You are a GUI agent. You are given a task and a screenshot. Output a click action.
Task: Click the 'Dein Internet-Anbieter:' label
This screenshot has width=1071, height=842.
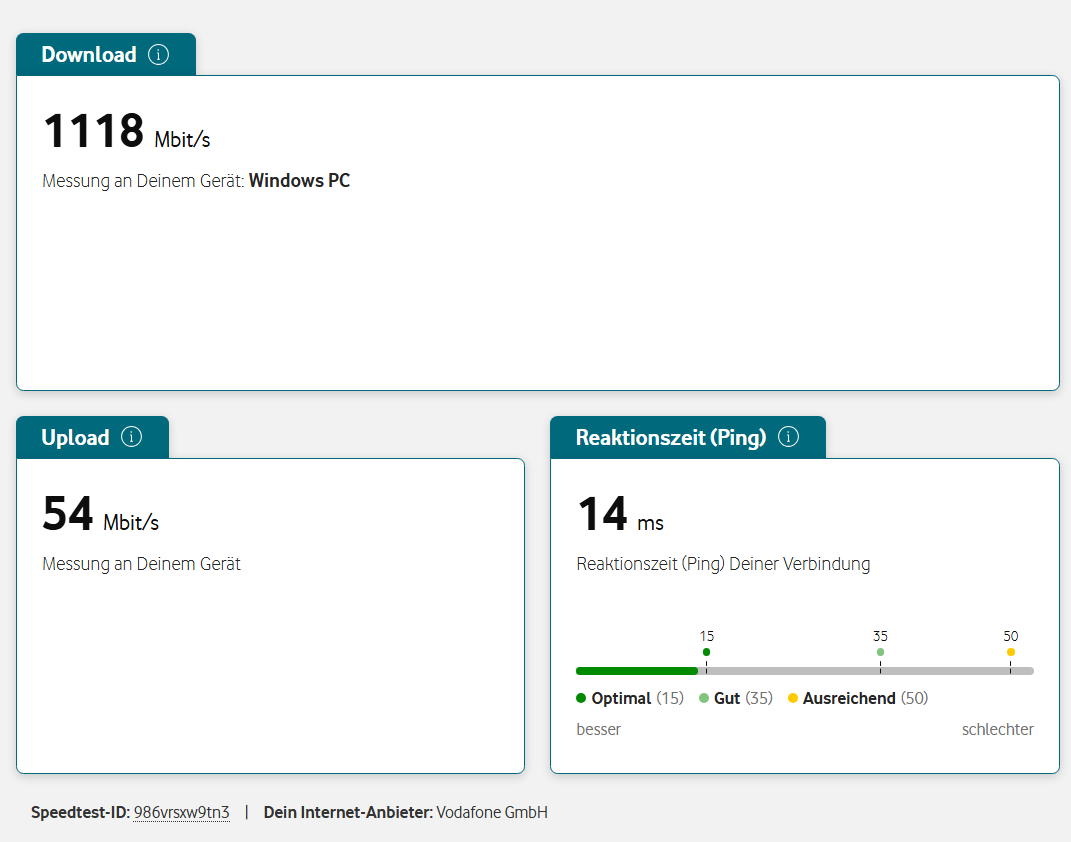(x=348, y=813)
